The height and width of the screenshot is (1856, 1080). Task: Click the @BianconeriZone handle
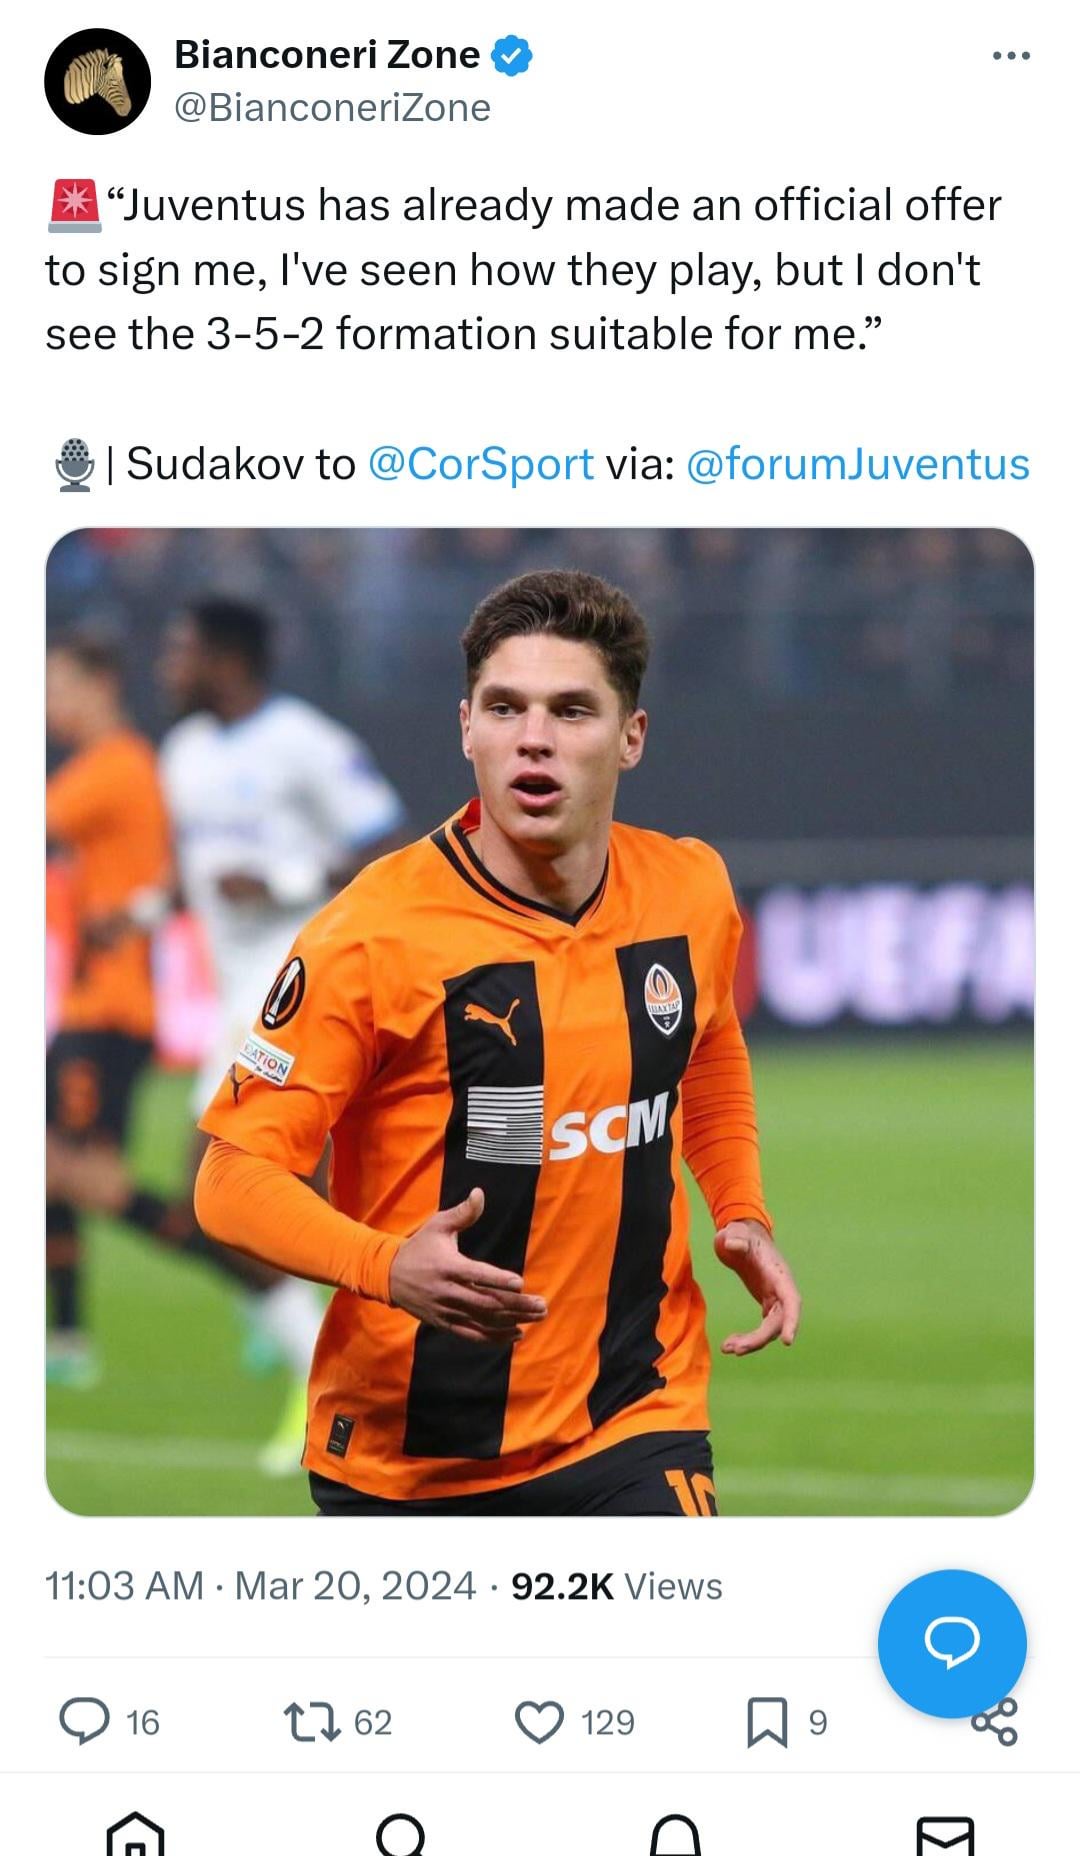click(332, 108)
